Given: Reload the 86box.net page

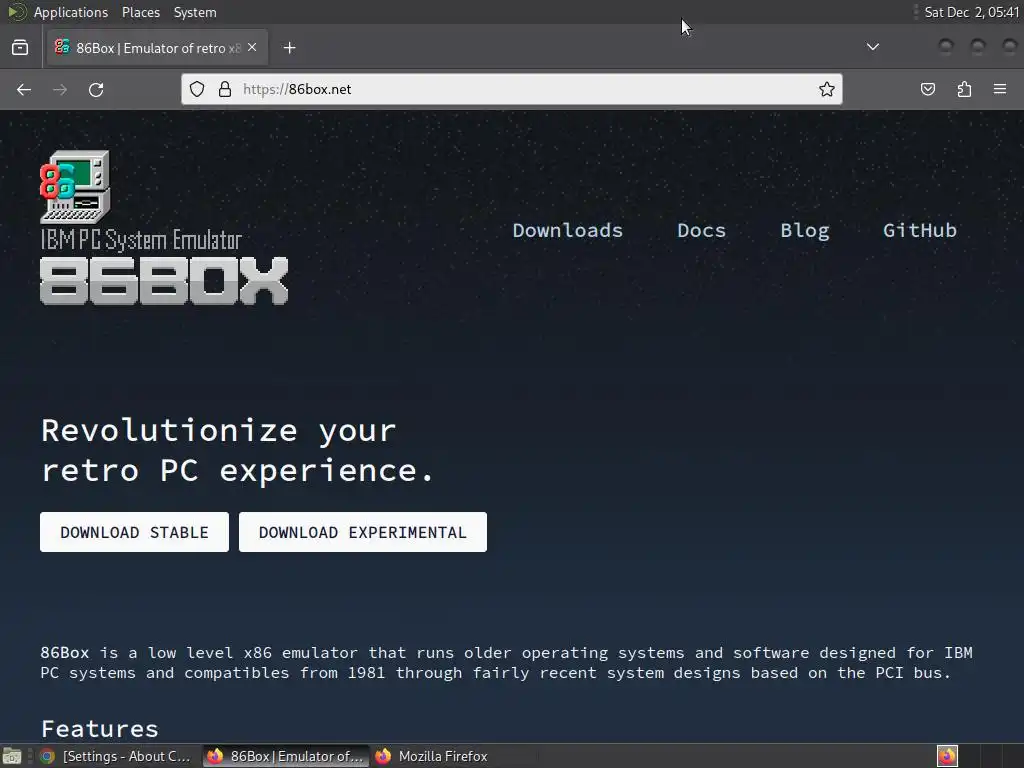Looking at the screenshot, I should click(96, 89).
